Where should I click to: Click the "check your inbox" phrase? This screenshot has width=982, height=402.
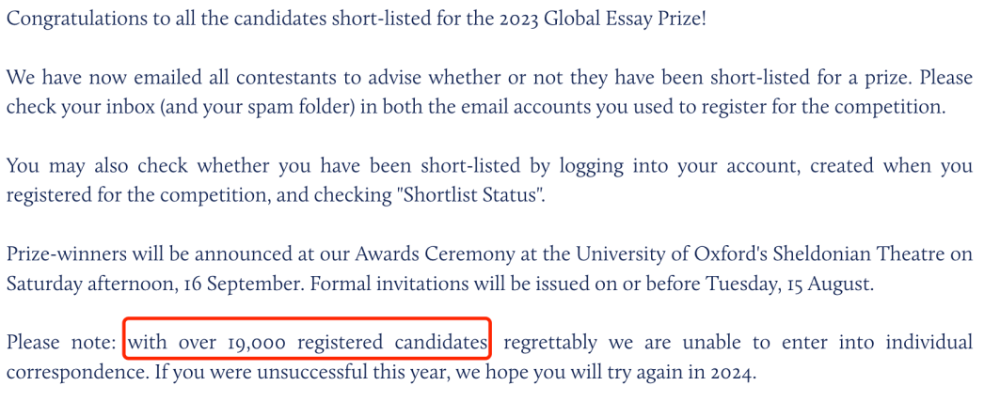pos(80,107)
